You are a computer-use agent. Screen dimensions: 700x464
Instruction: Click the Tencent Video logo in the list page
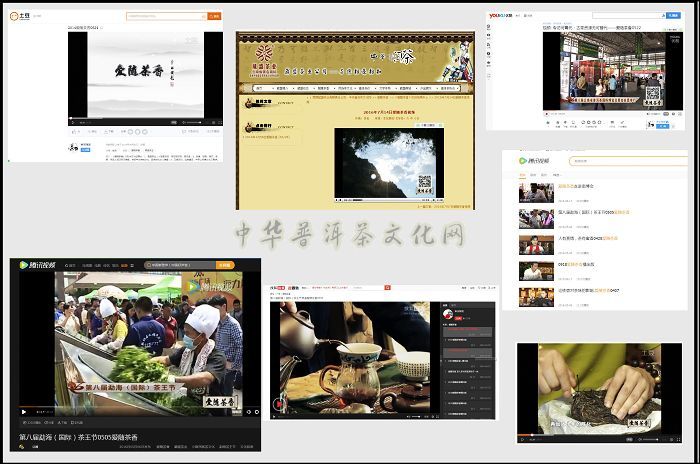point(533,161)
